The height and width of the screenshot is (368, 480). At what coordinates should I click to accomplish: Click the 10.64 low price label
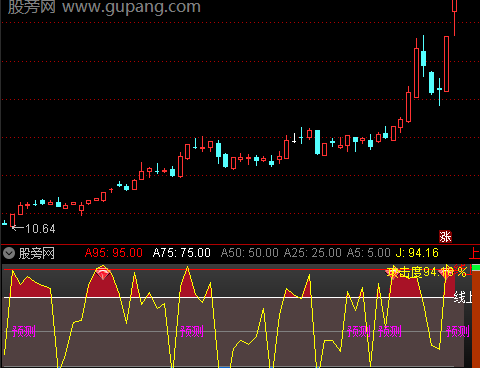click(x=40, y=229)
